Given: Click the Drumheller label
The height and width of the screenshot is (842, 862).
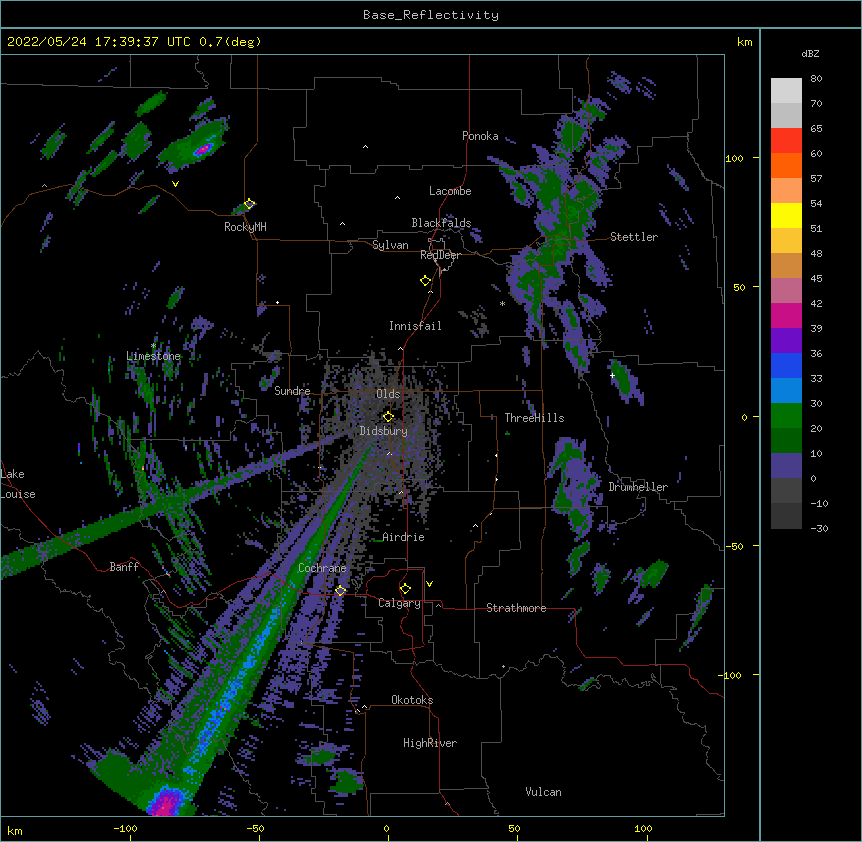Looking at the screenshot, I should tap(638, 487).
